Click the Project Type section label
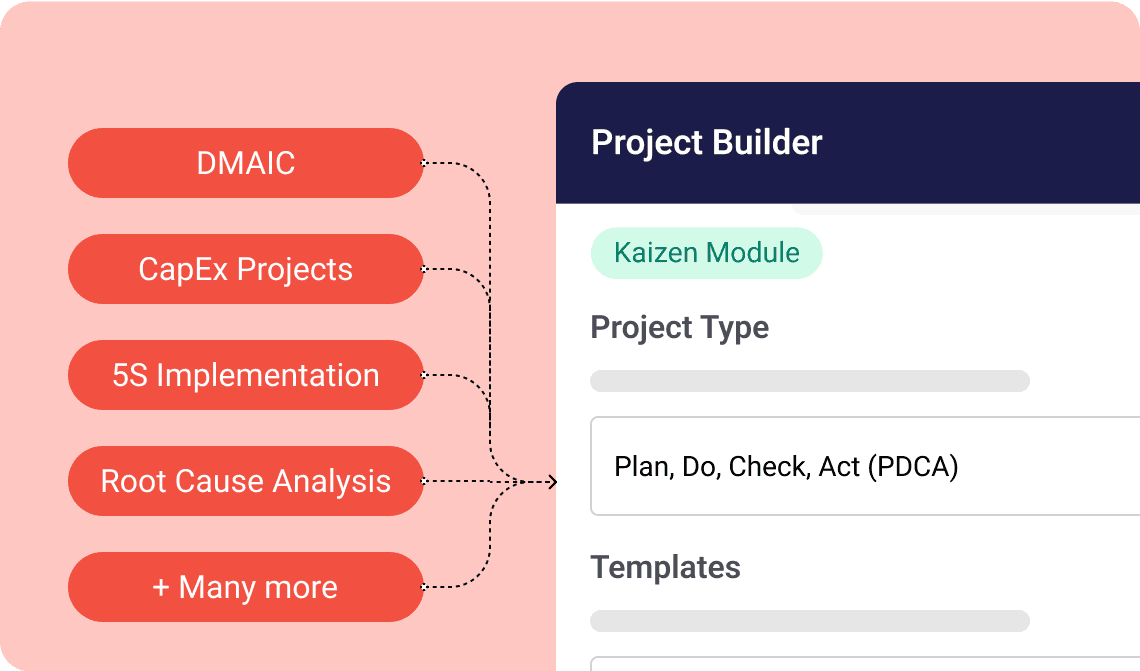The image size is (1140, 671). click(x=679, y=327)
